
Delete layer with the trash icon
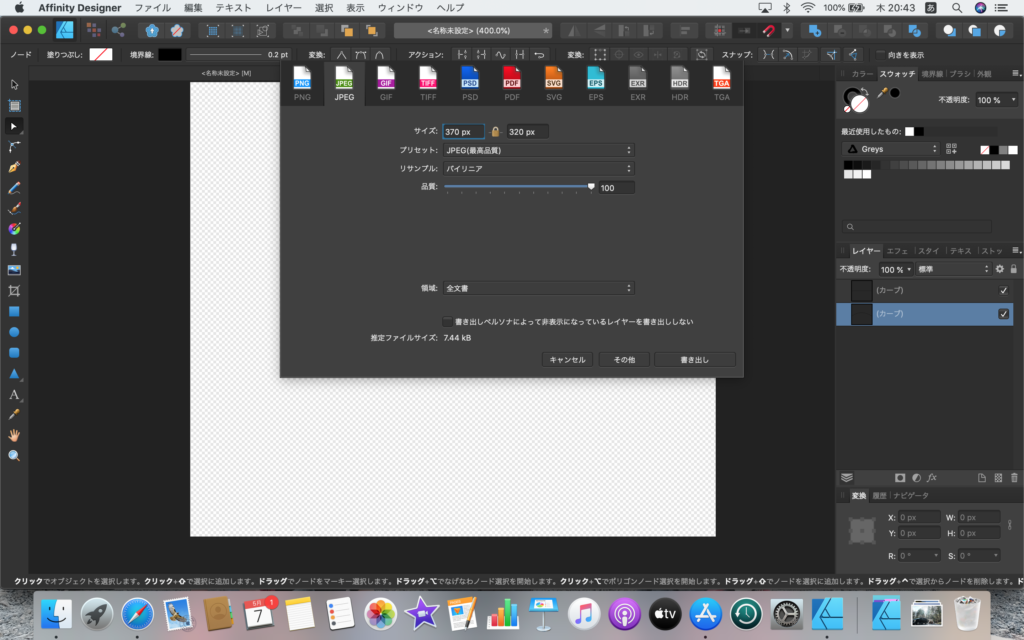pos(1014,478)
